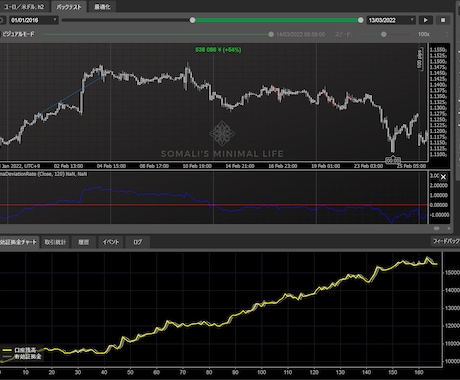
Task: Click the smaDeviationRate indicator label
Action: [43, 174]
